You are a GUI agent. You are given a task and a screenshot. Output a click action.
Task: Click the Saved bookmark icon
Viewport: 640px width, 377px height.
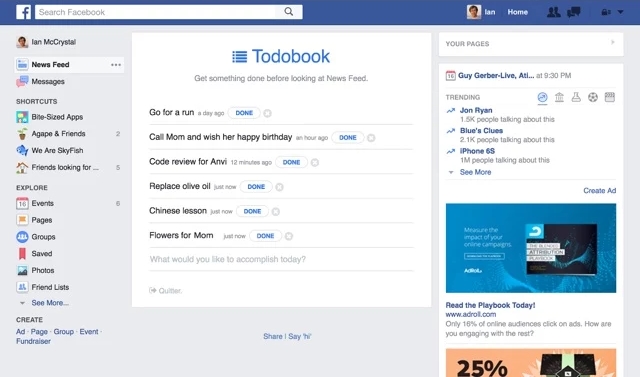coord(22,253)
